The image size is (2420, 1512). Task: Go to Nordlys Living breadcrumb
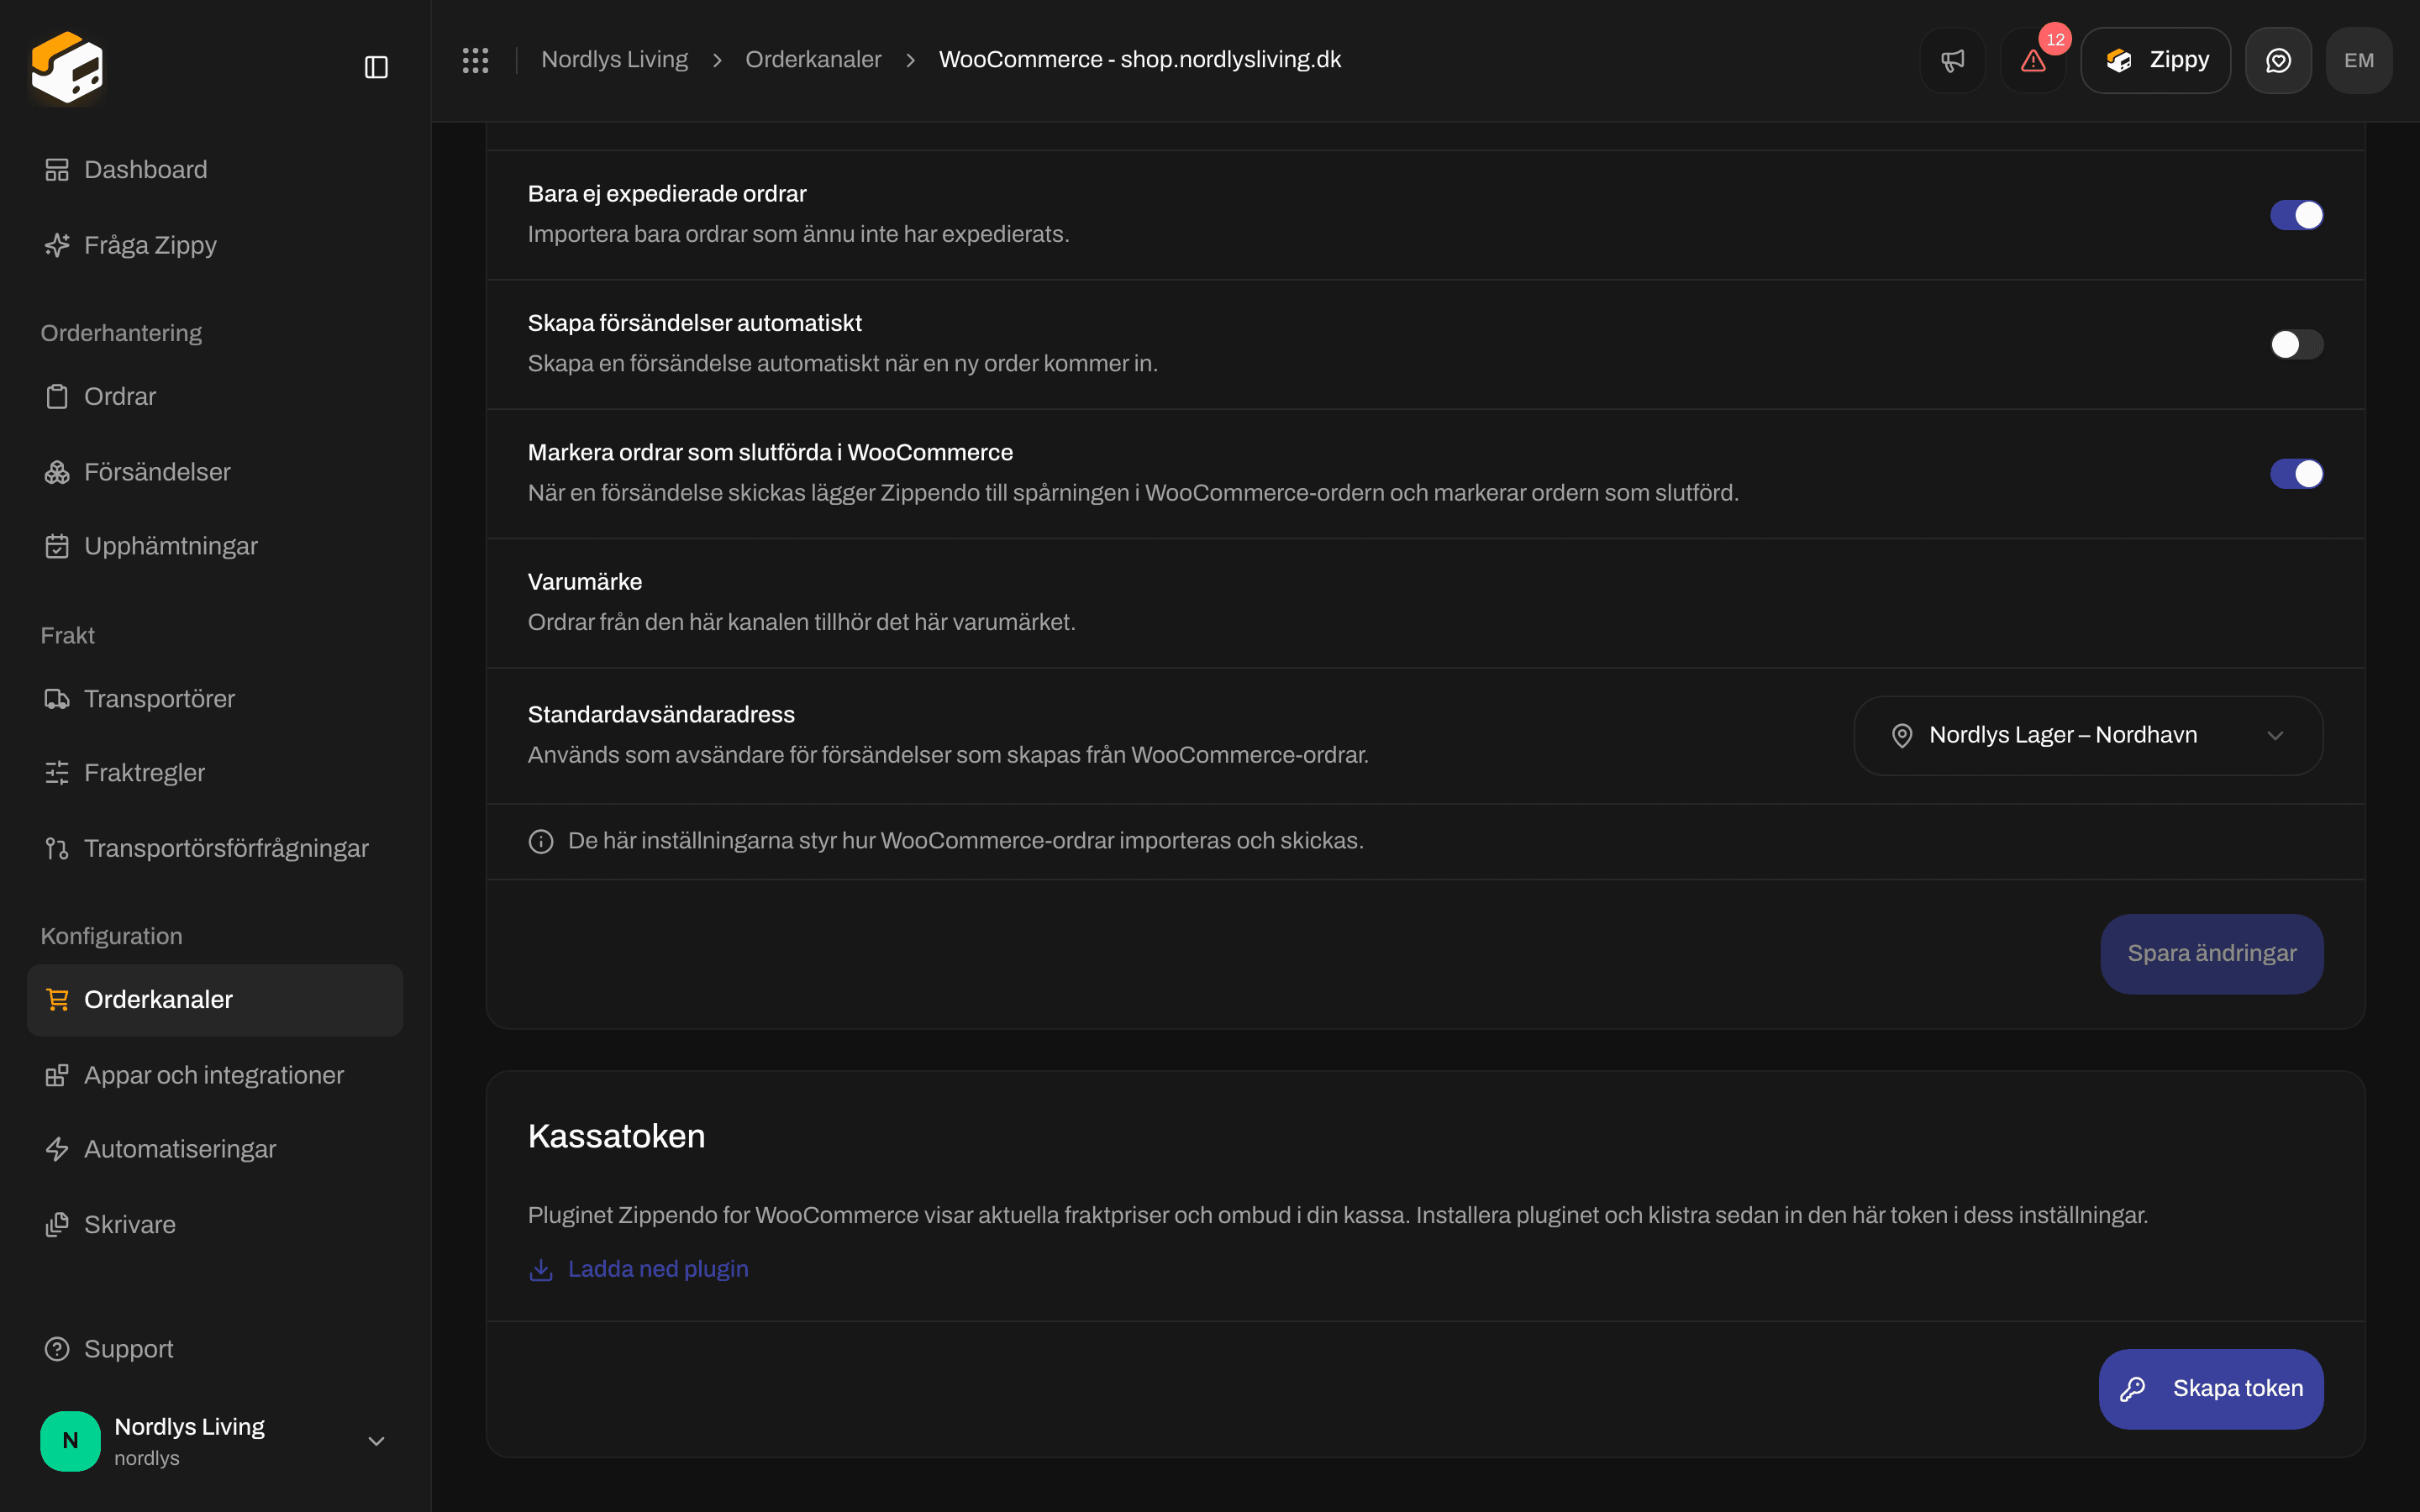point(614,60)
